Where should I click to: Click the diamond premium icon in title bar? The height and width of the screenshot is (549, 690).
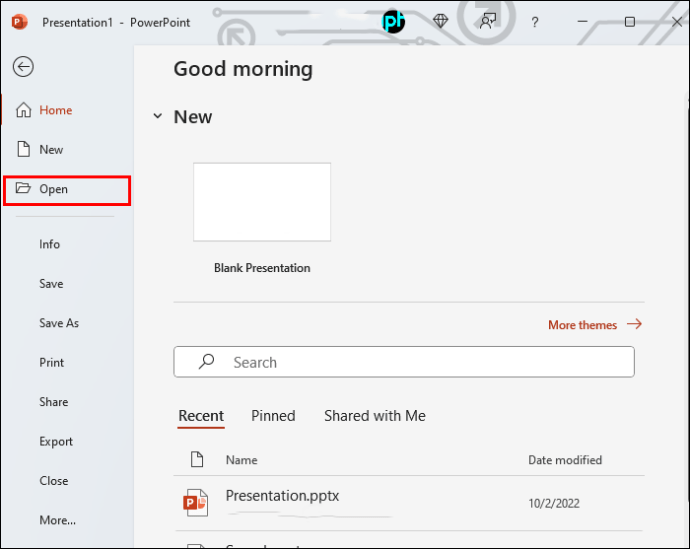point(441,21)
